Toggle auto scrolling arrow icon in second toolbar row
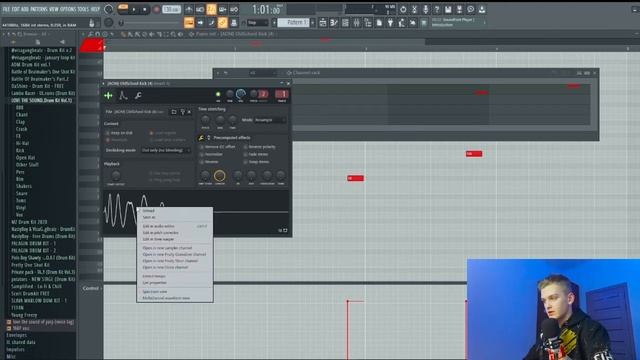 [200, 23]
